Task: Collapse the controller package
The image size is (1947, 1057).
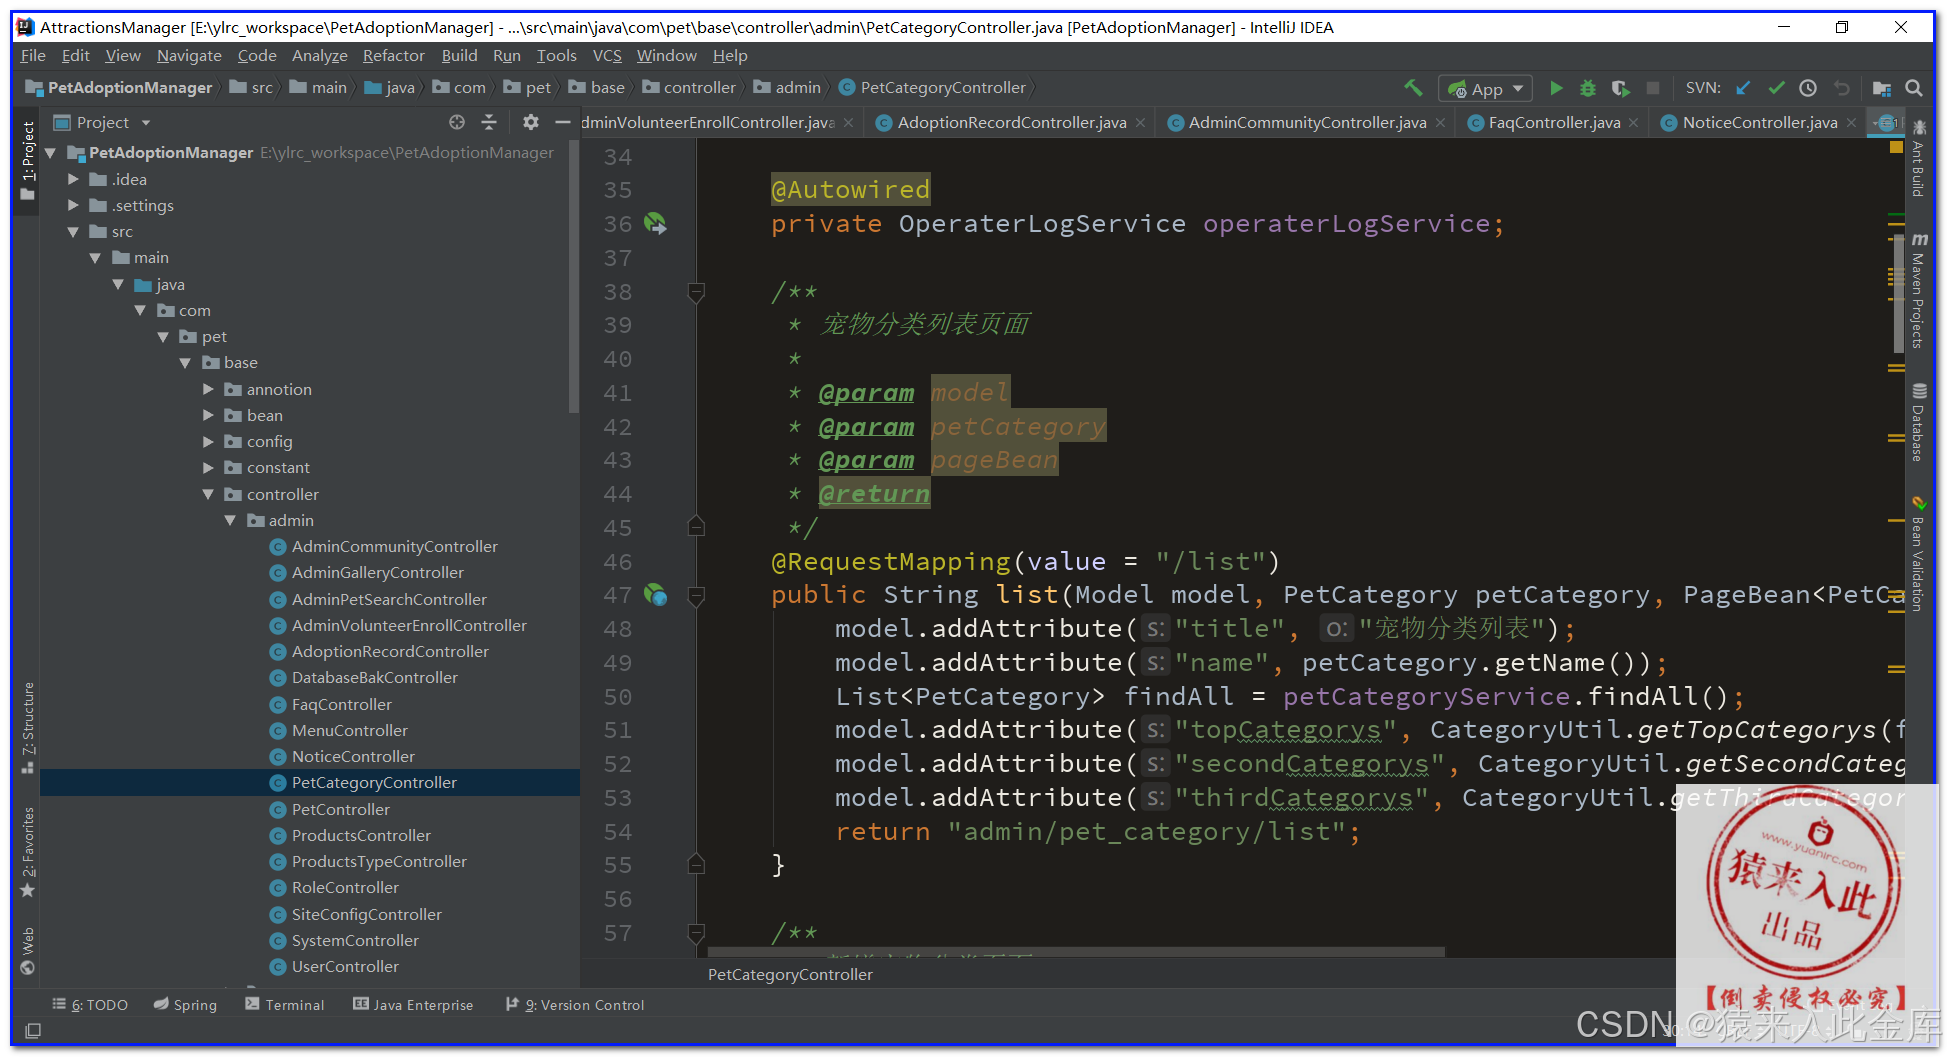Action: point(208,494)
